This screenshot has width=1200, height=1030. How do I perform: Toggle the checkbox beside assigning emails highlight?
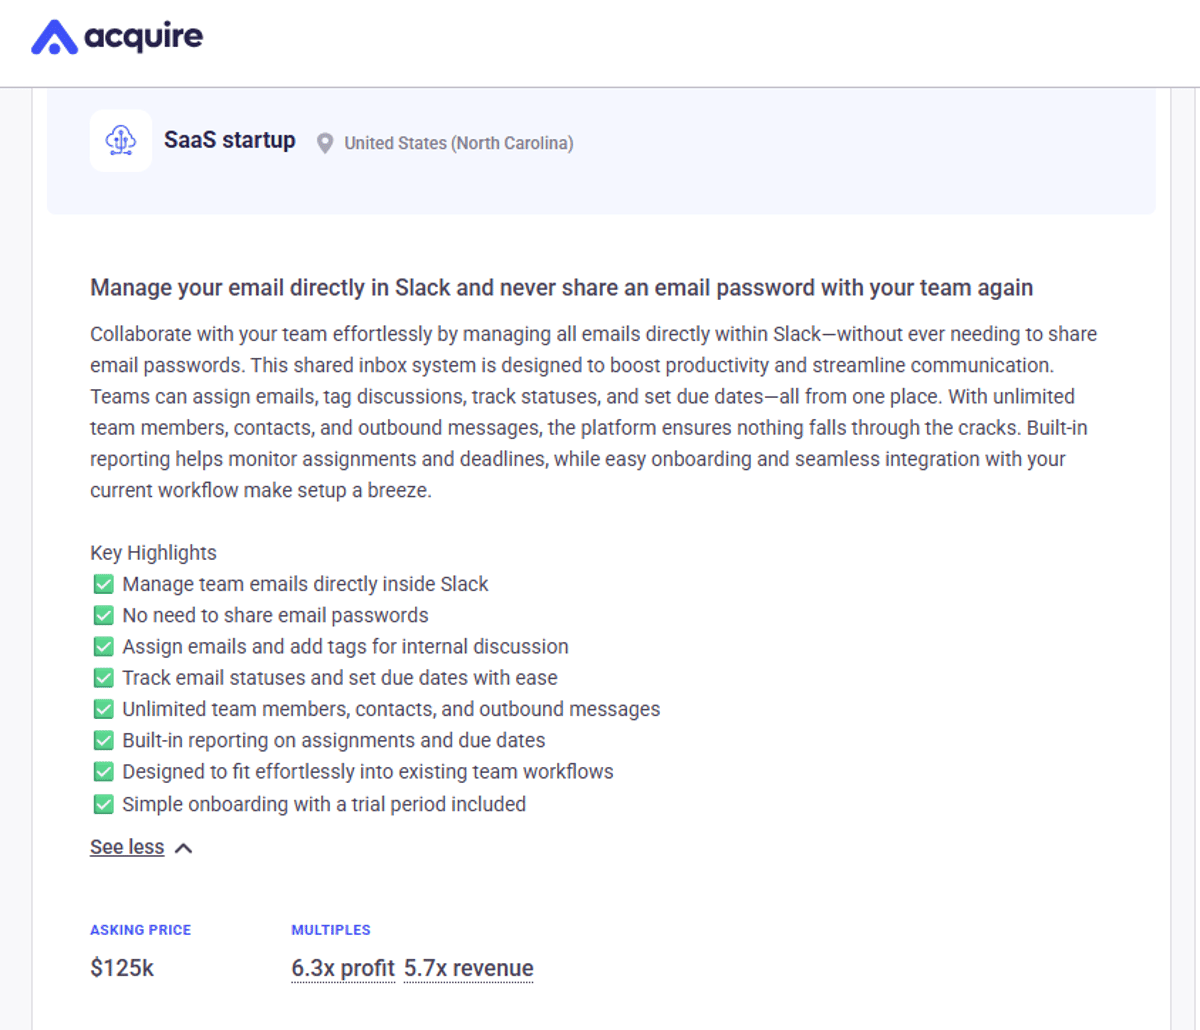(103, 646)
